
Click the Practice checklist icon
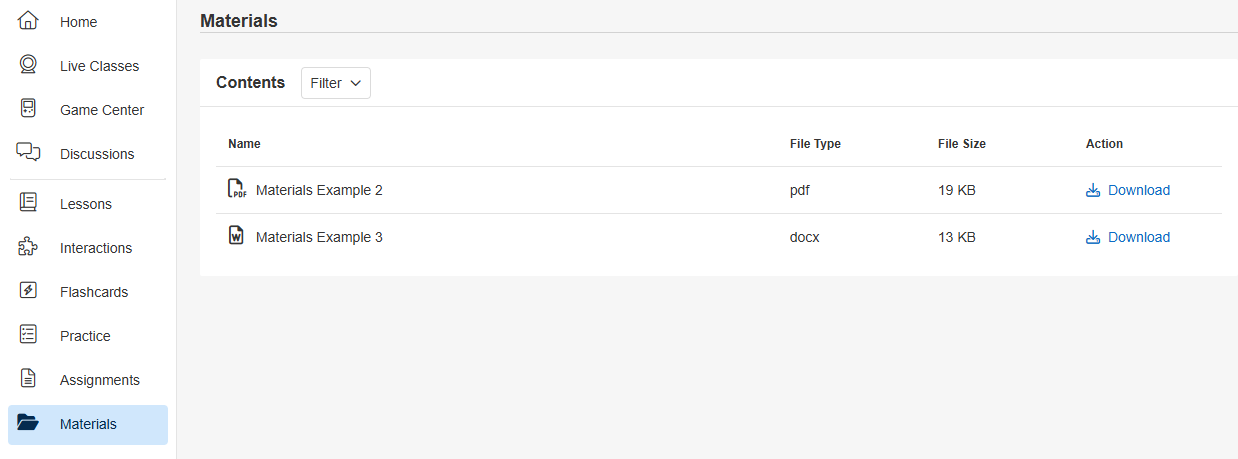click(x=28, y=335)
